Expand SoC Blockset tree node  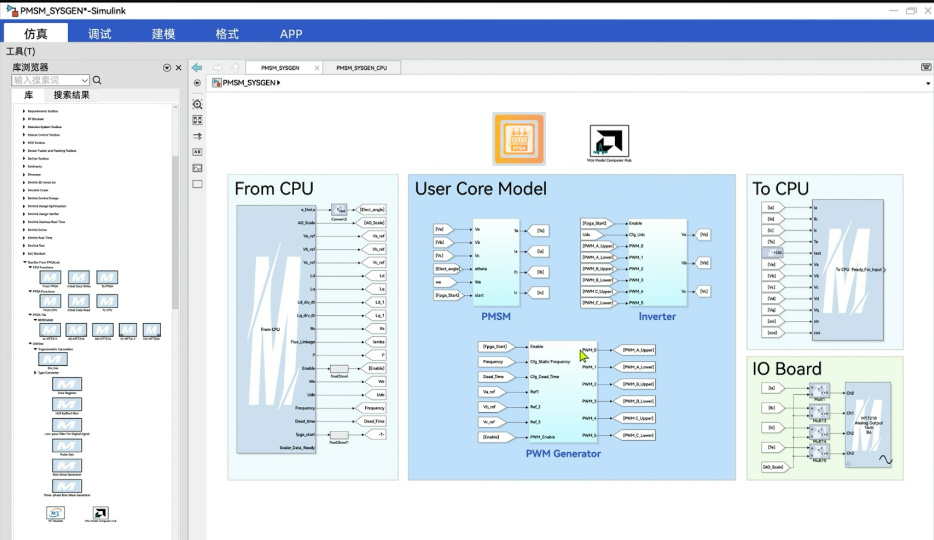(24, 254)
